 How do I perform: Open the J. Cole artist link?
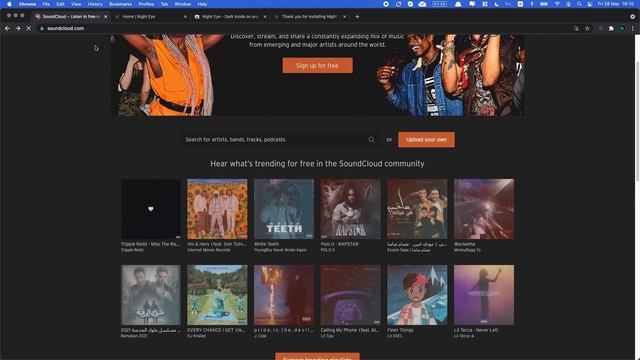point(260,336)
